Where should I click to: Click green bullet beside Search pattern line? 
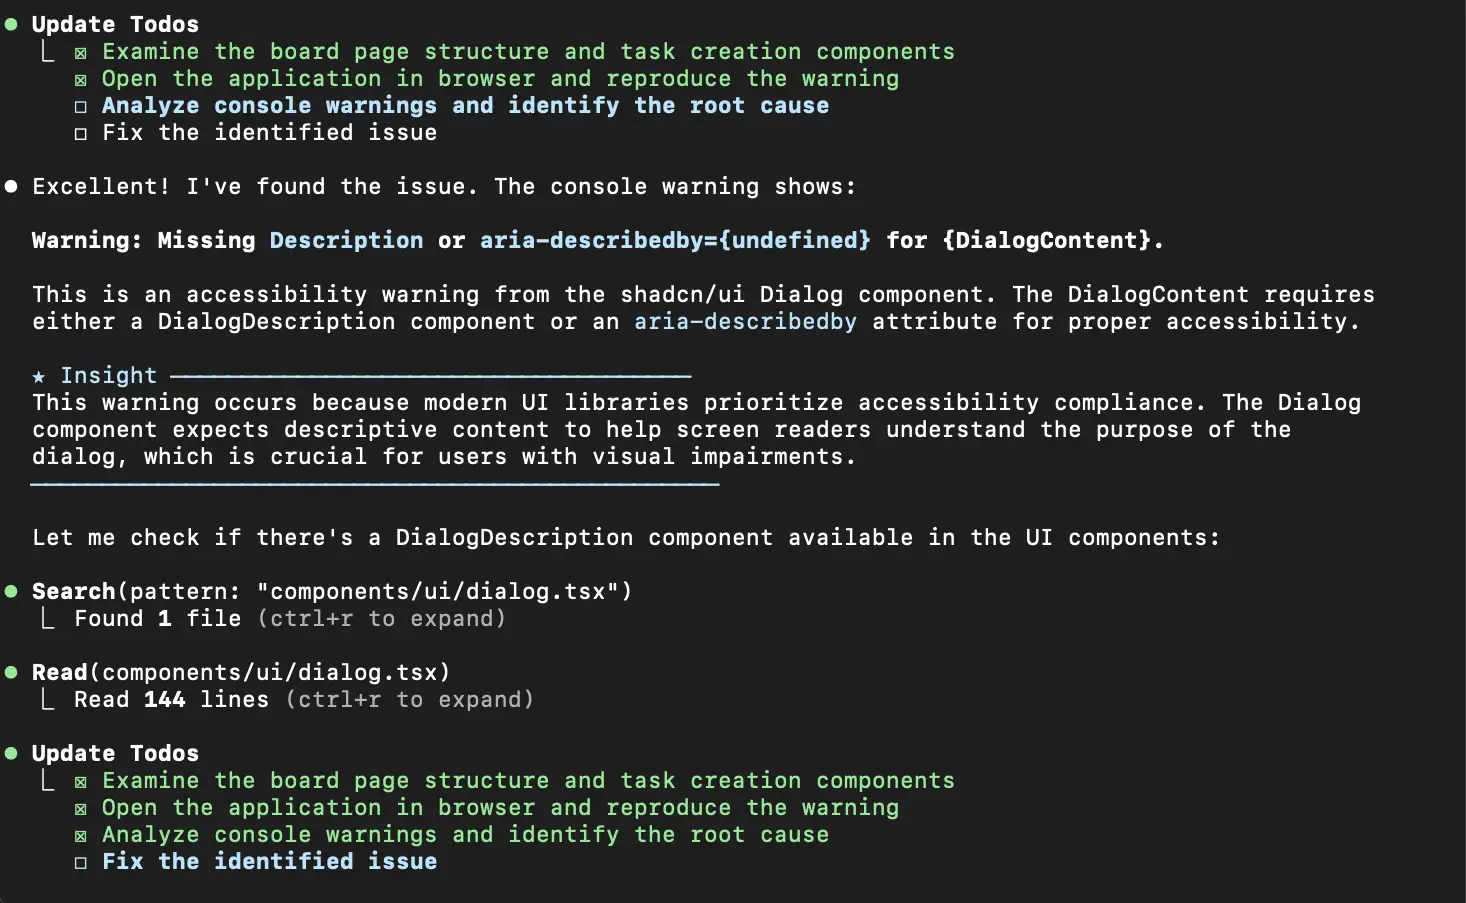11,591
